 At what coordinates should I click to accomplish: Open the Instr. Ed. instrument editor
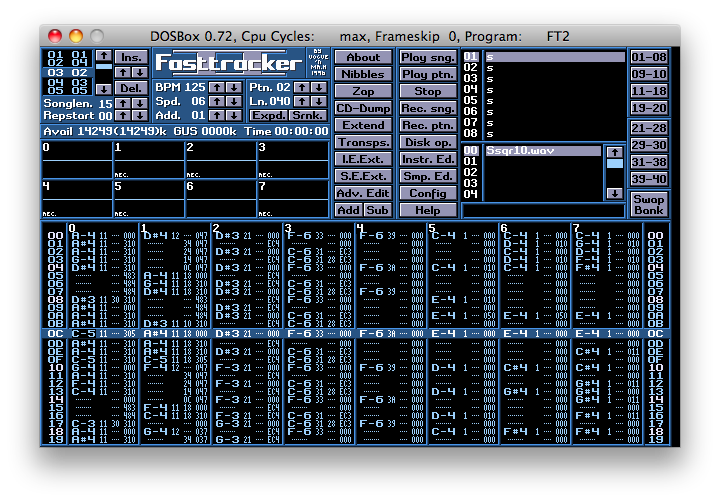[x=428, y=159]
